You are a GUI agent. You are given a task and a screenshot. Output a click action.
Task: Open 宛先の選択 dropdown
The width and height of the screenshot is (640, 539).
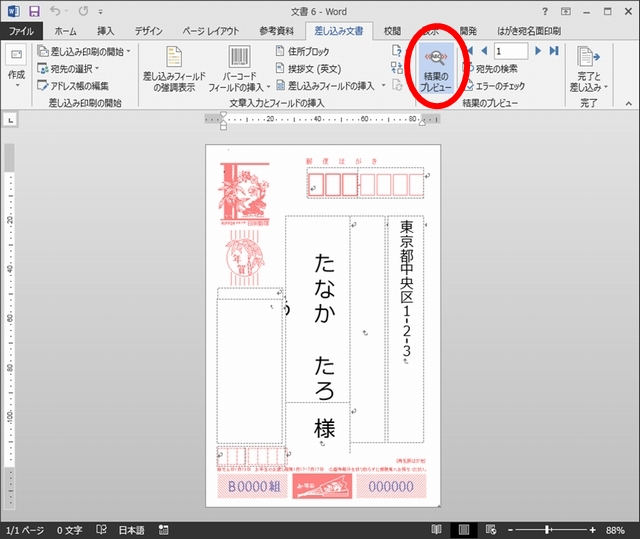[68, 69]
